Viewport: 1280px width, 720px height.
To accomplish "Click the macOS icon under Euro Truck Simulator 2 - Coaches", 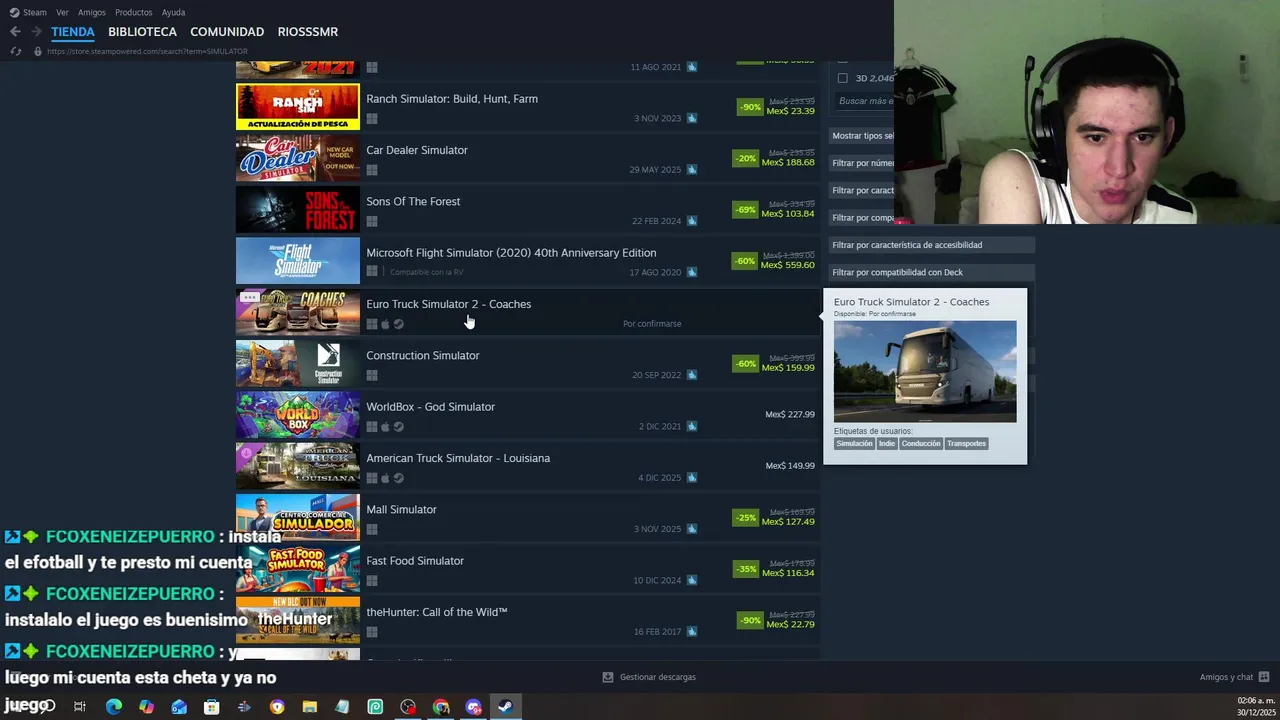I will click(x=385, y=324).
